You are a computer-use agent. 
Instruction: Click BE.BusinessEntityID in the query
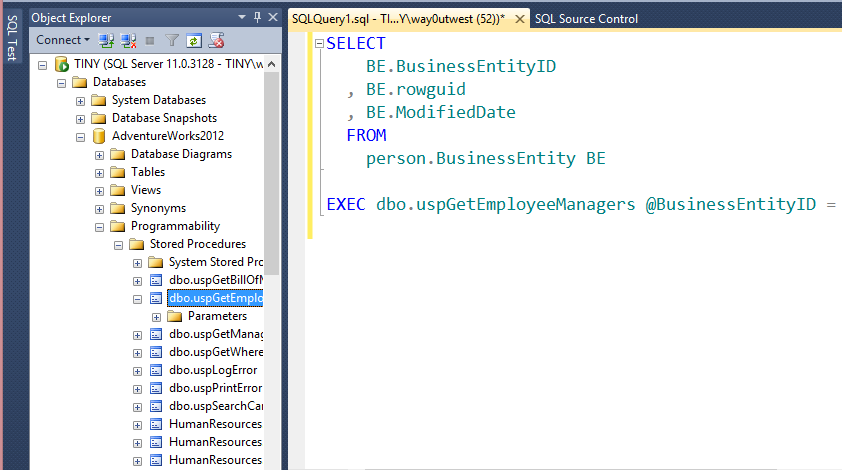461,67
